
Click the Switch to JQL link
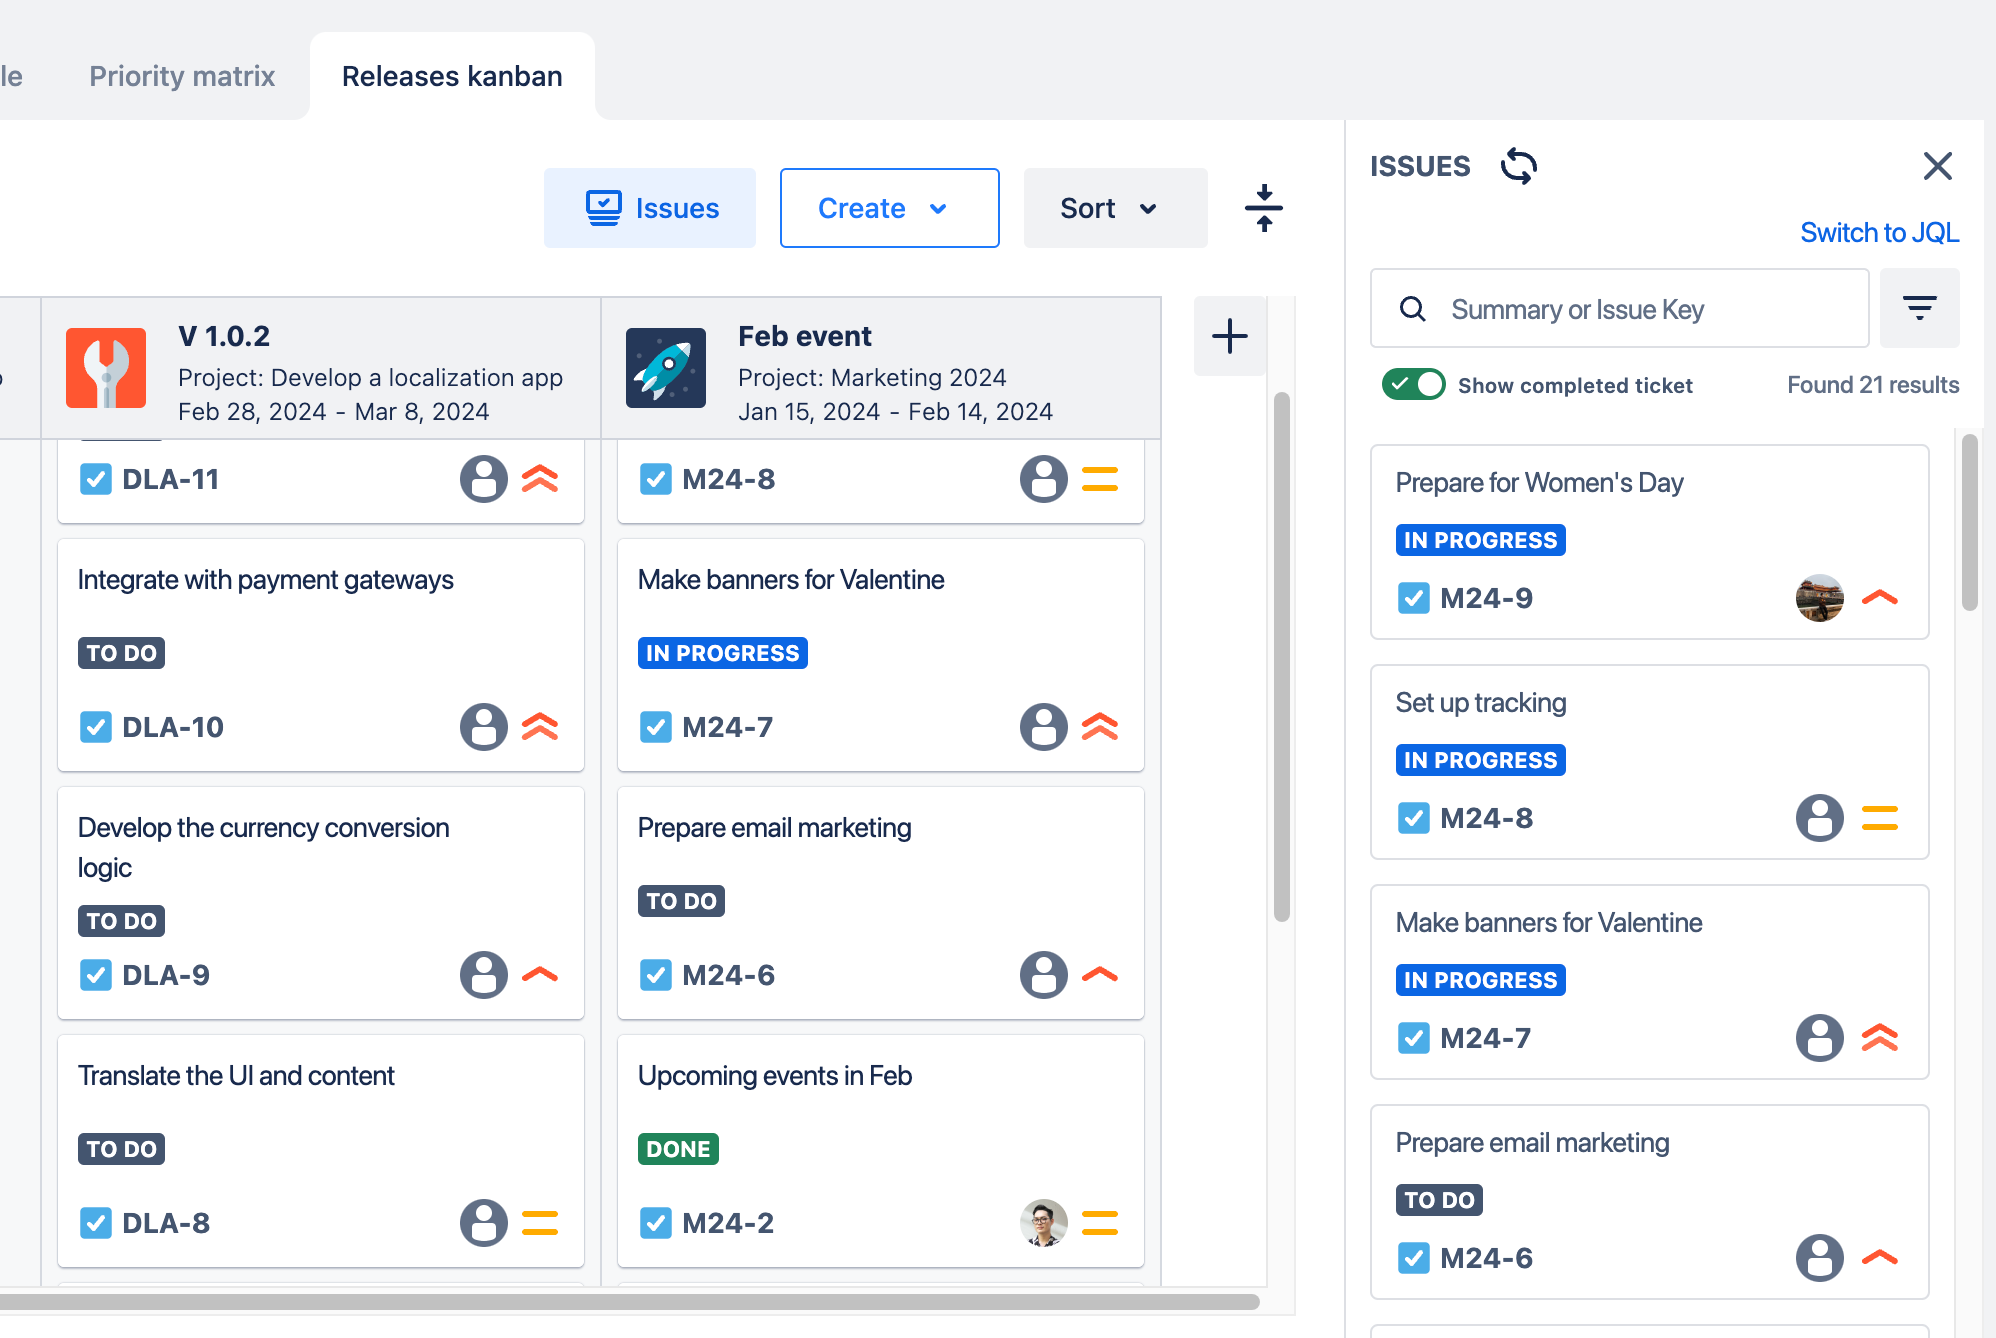coord(1878,232)
